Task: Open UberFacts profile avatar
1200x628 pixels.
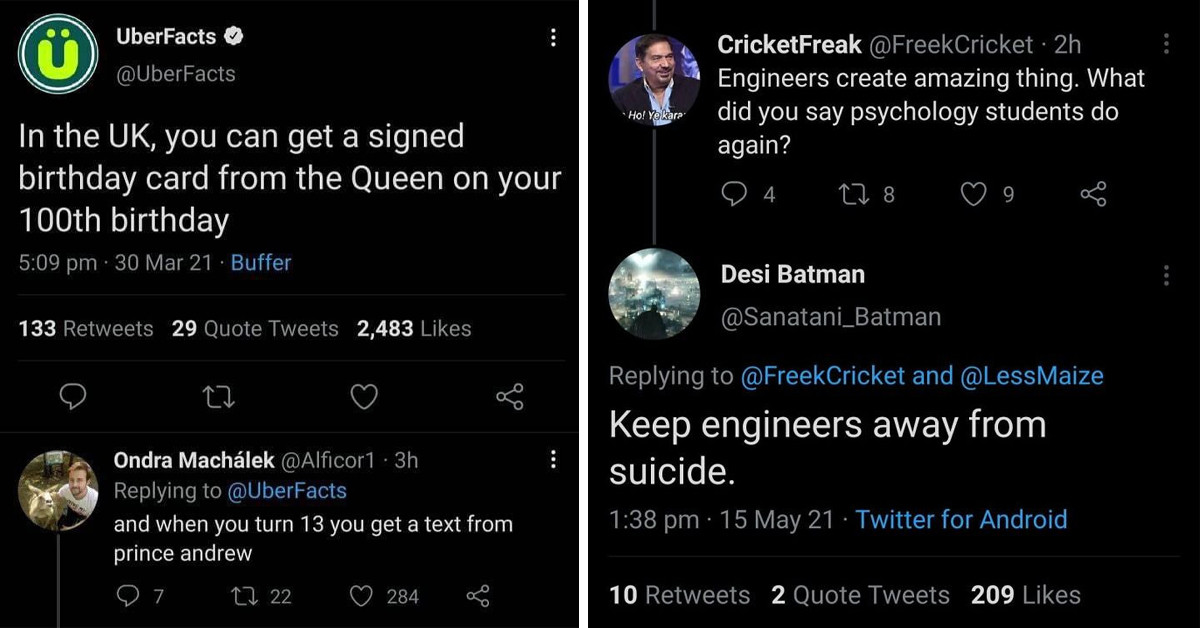Action: point(57,54)
